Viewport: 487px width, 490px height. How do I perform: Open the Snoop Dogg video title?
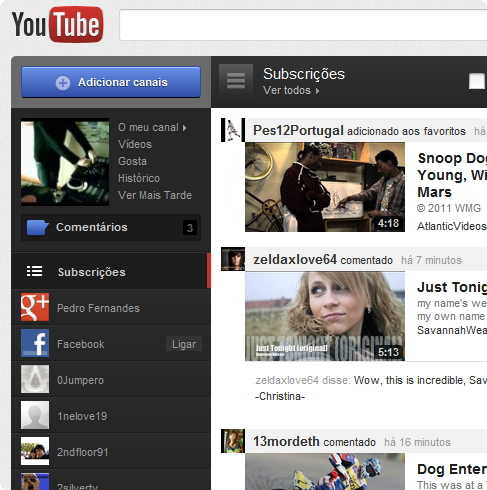tap(452, 175)
